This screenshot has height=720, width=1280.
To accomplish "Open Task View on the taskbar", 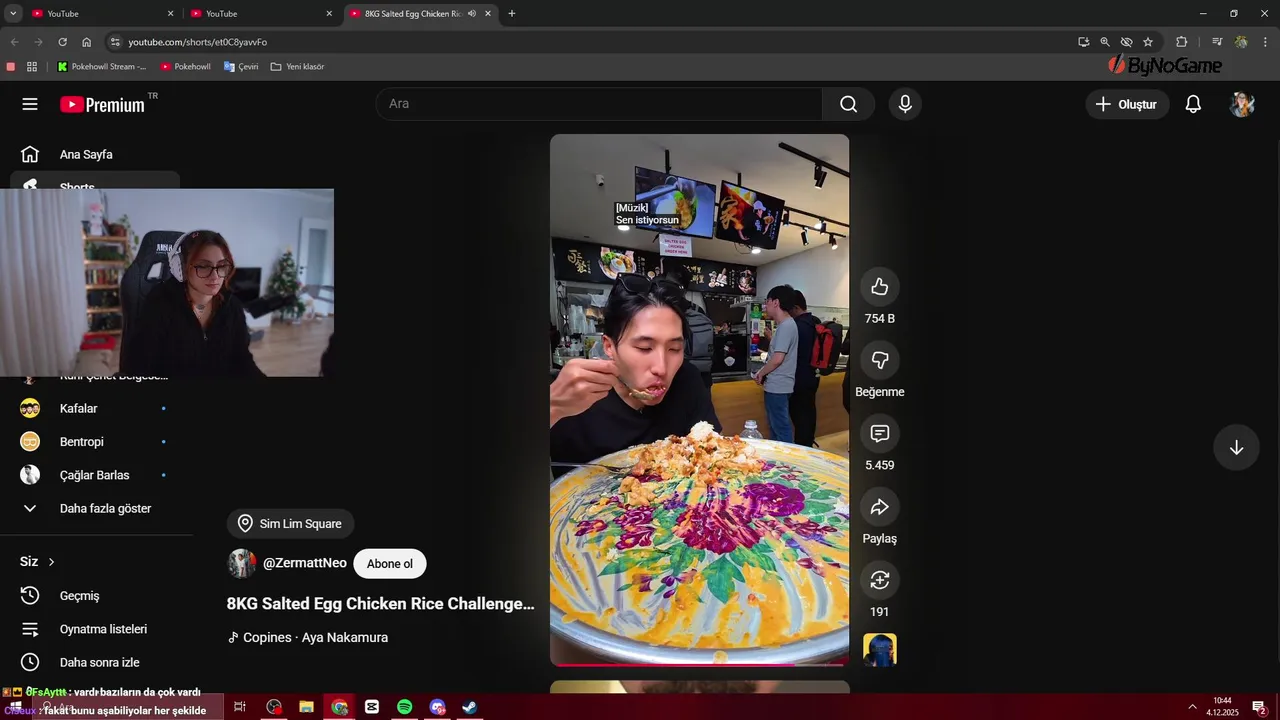I will tap(240, 707).
